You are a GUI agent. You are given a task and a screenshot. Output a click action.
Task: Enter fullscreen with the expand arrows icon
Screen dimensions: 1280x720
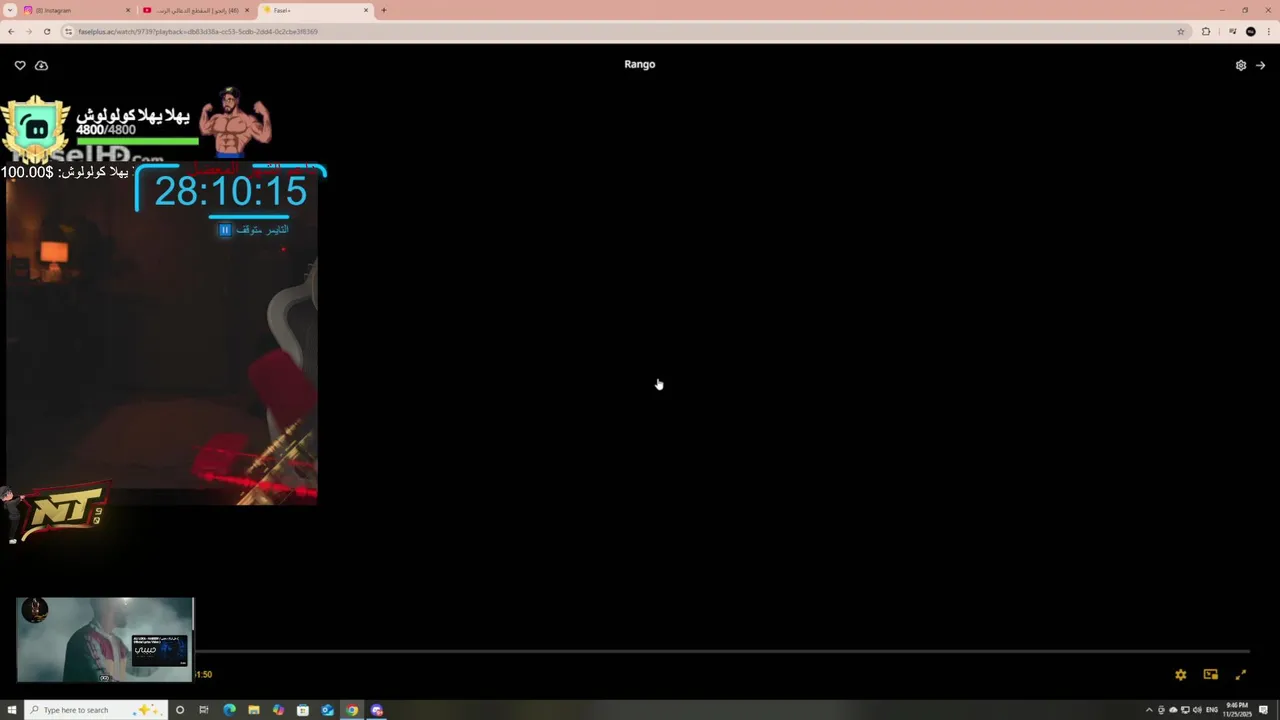1241,675
